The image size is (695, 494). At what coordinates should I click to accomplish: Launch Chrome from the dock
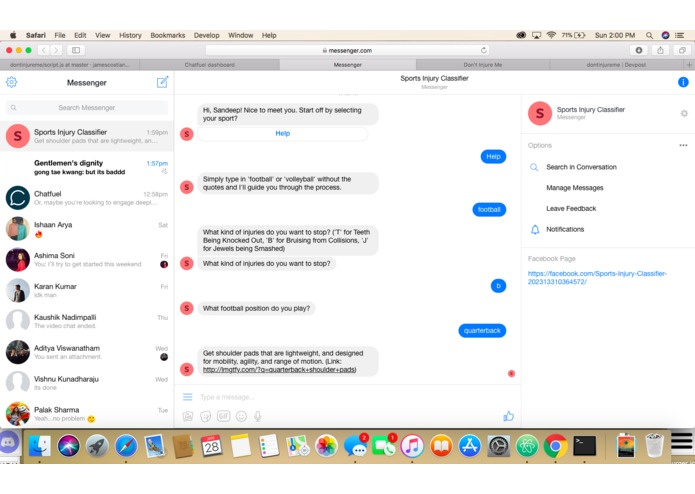555,446
